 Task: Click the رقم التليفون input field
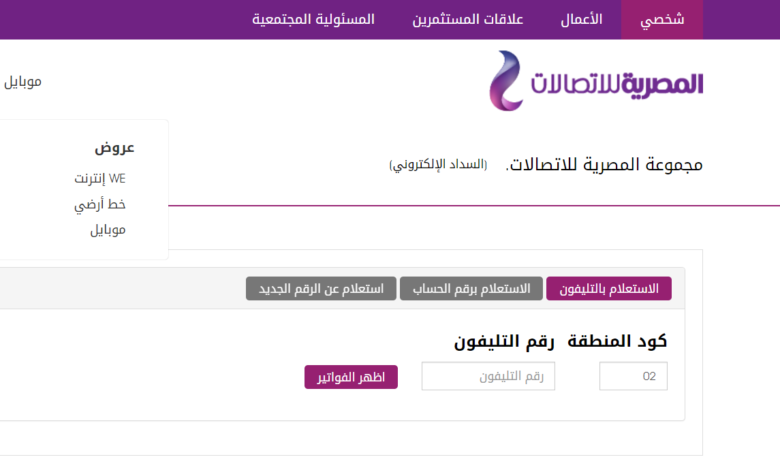pyautogui.click(x=488, y=376)
